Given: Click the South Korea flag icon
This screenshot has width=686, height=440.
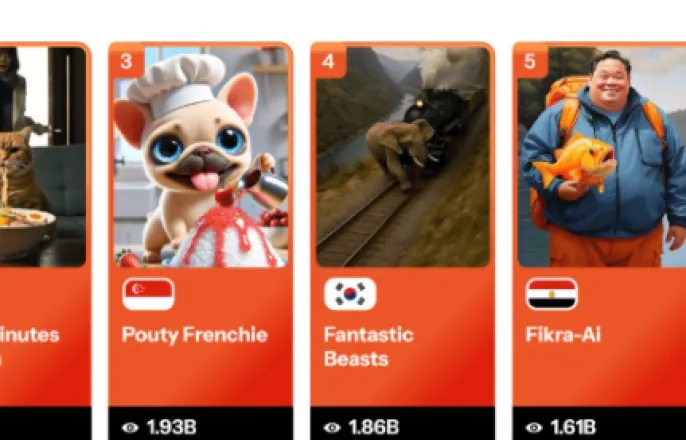Looking at the screenshot, I should [350, 294].
